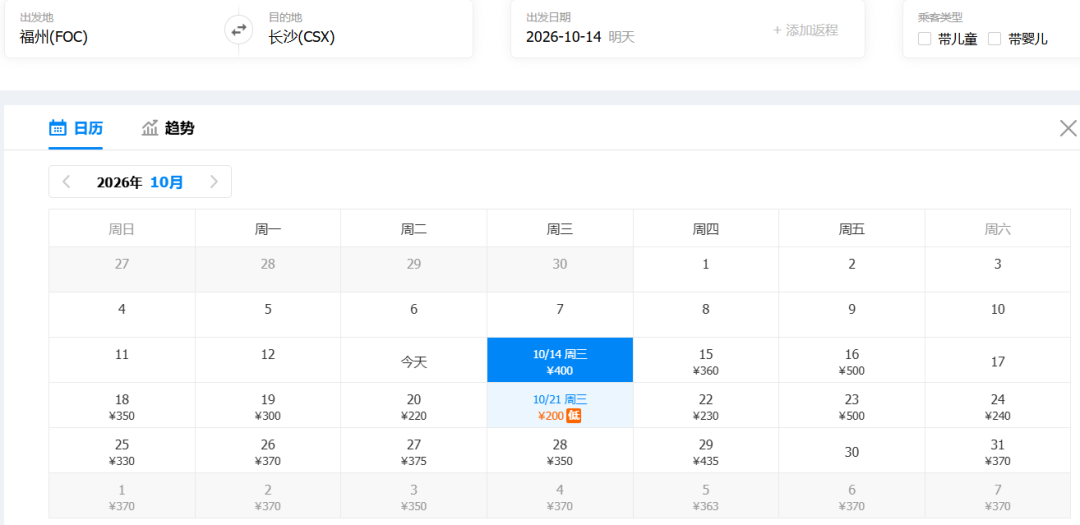This screenshot has height=525, width=1080.
Task: Pick October 27 priced ¥375
Action: [x=414, y=451]
